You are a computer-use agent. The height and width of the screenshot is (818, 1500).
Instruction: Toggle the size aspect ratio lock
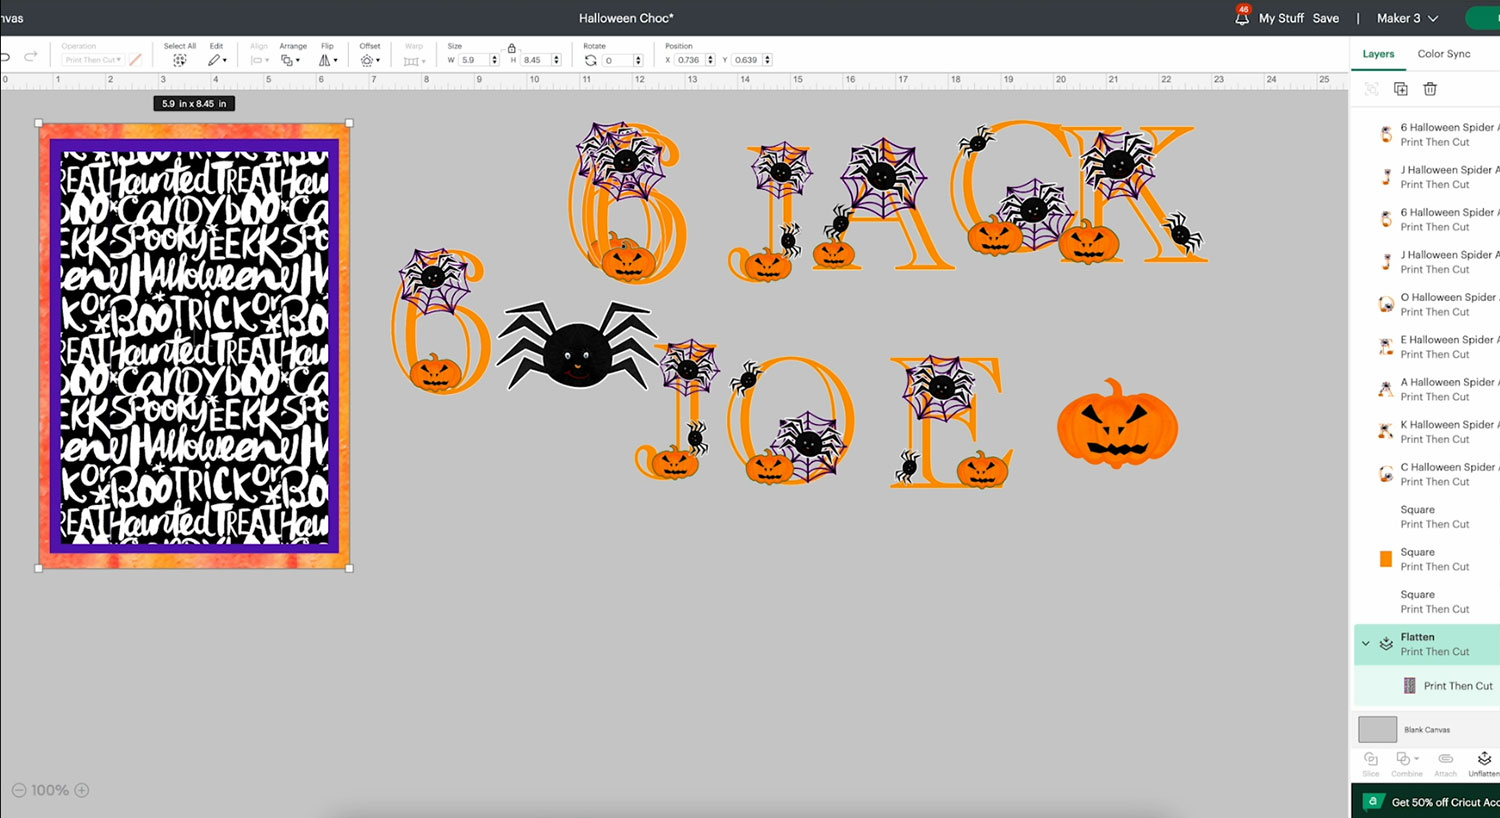click(x=512, y=48)
